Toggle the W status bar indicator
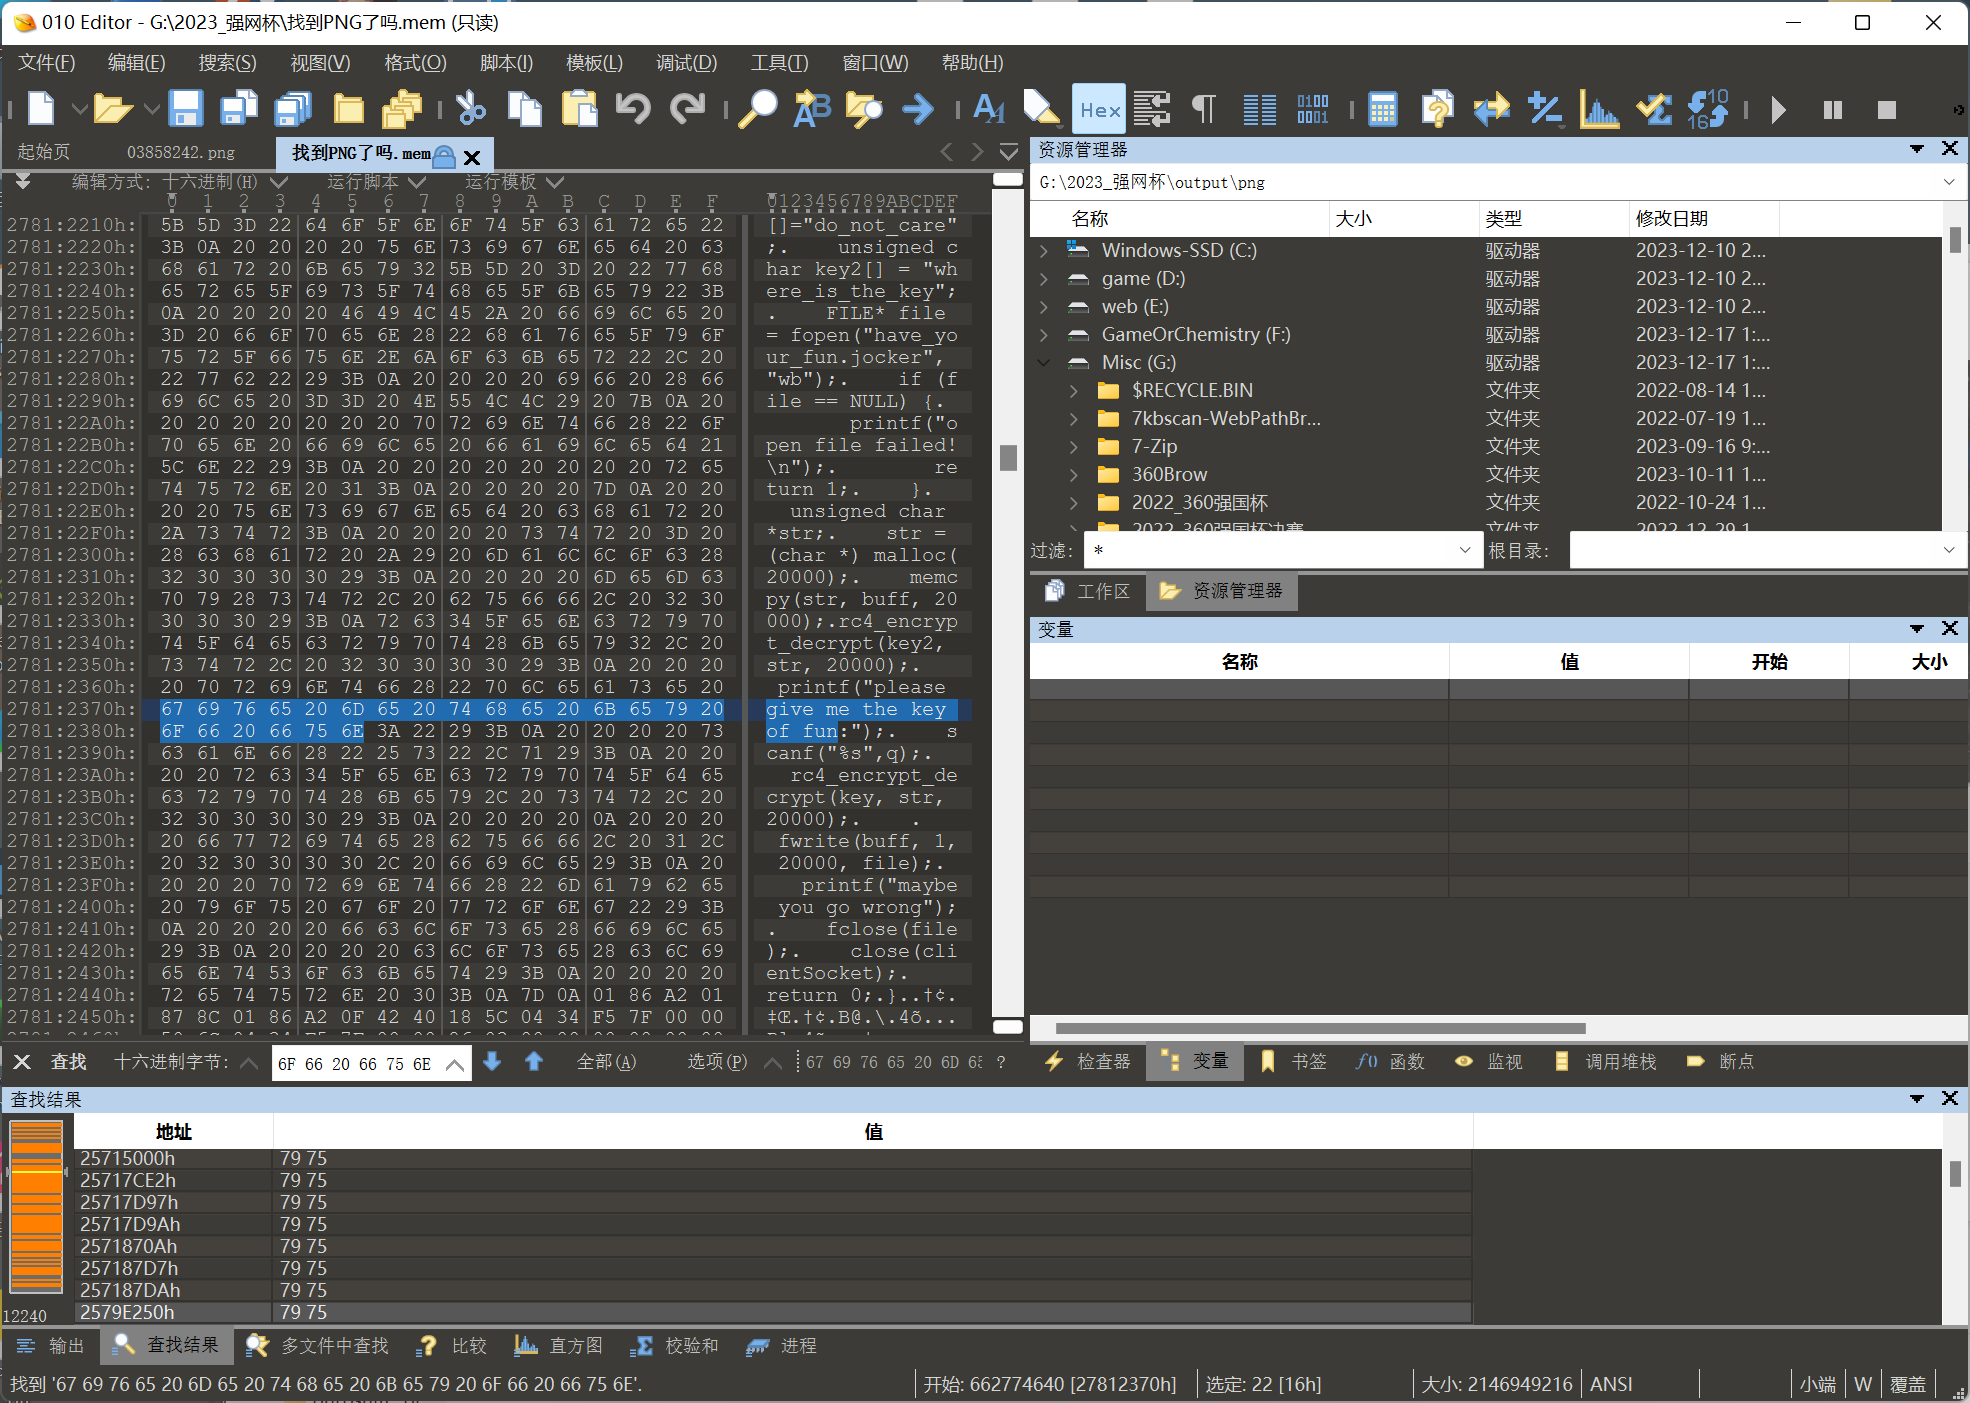1970x1403 pixels. click(x=1862, y=1384)
